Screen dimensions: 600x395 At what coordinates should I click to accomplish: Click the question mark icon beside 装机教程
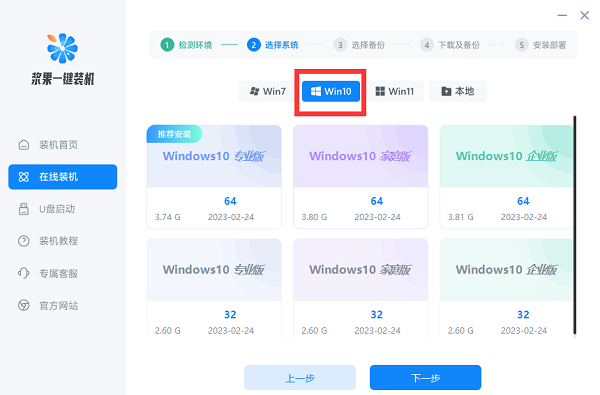coord(24,241)
